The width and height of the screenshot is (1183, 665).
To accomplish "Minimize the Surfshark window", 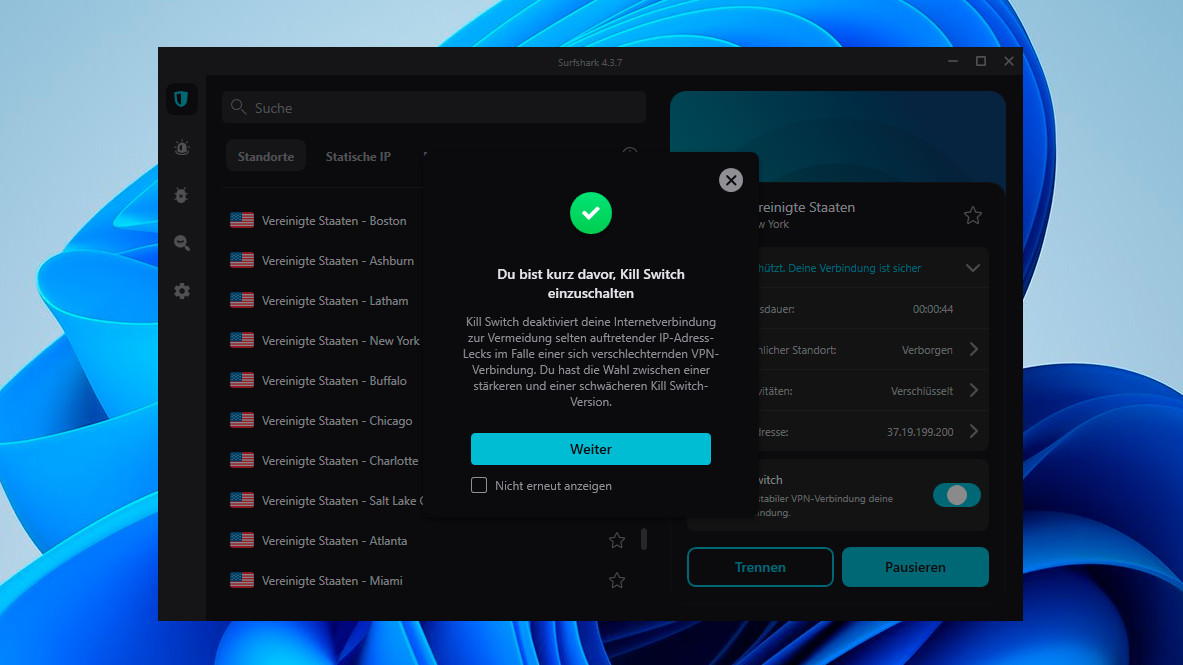I will click(953, 61).
